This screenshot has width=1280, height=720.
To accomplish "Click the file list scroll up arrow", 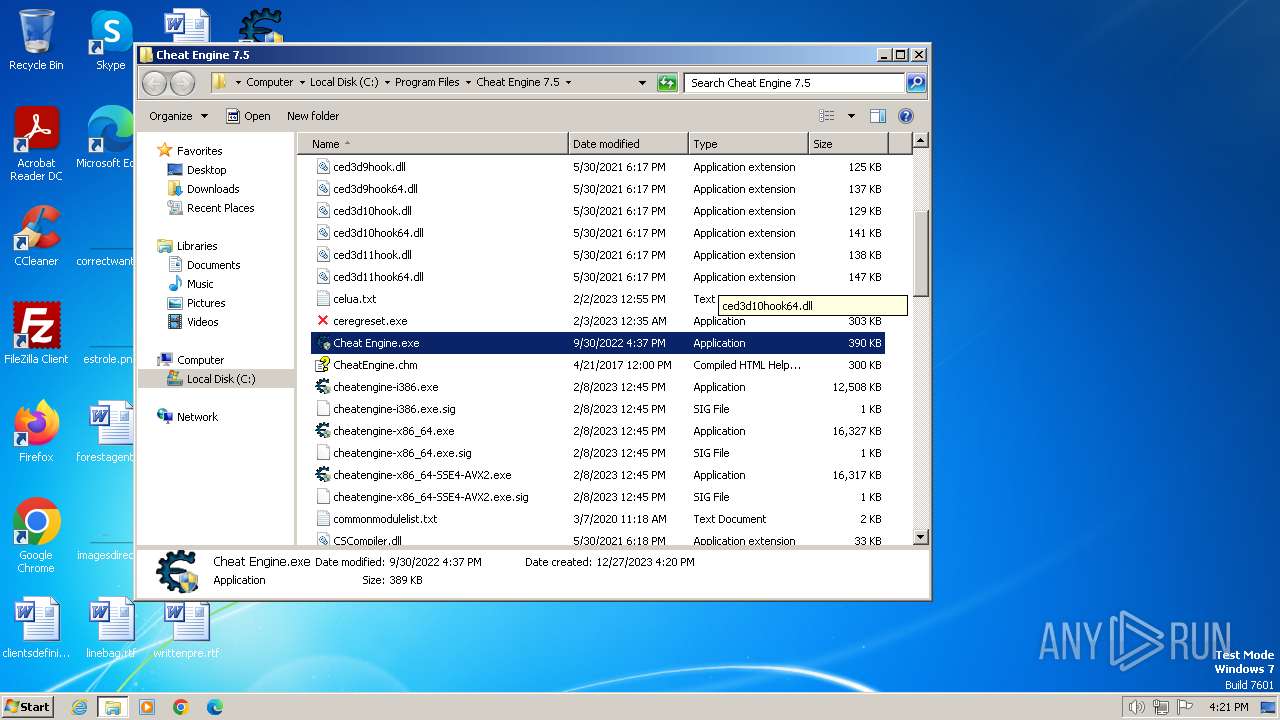I will [x=921, y=141].
